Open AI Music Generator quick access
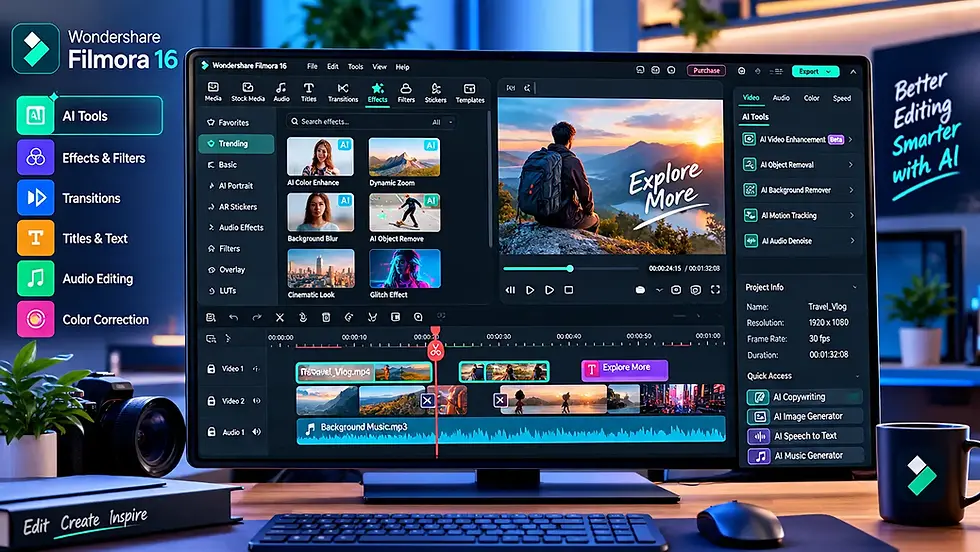Screen dimensions: 980x552 point(806,456)
